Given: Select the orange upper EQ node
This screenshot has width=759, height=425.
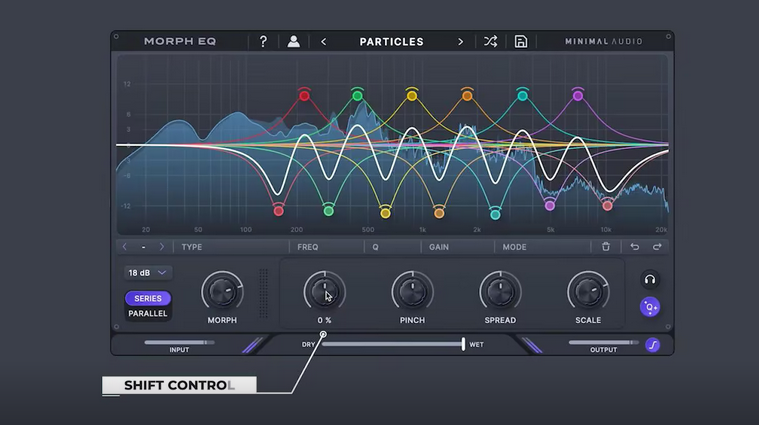Looking at the screenshot, I should [467, 96].
